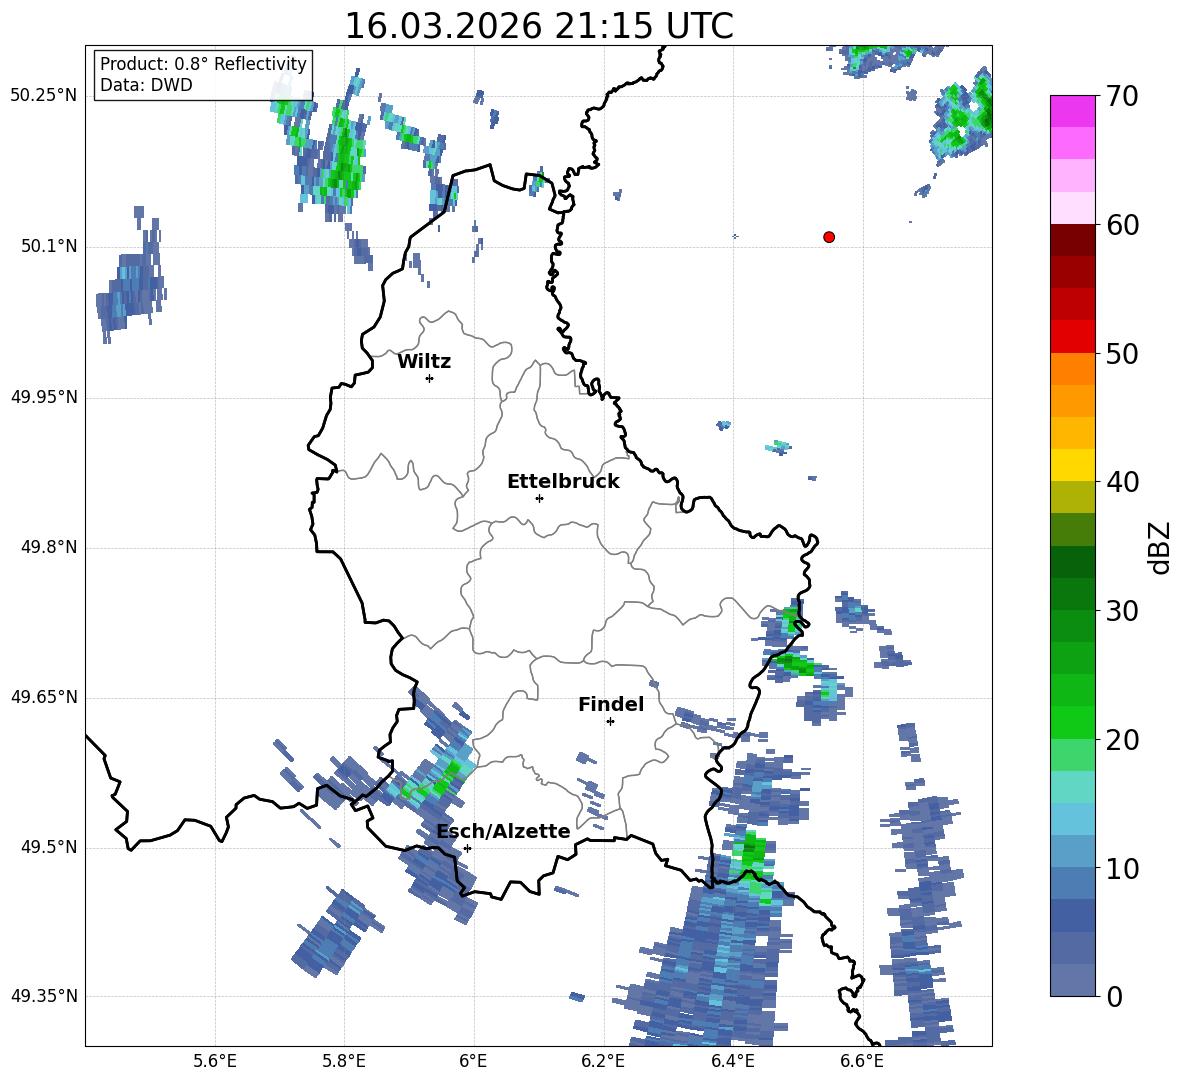Click the 6.2°E longitude label

[603, 1061]
